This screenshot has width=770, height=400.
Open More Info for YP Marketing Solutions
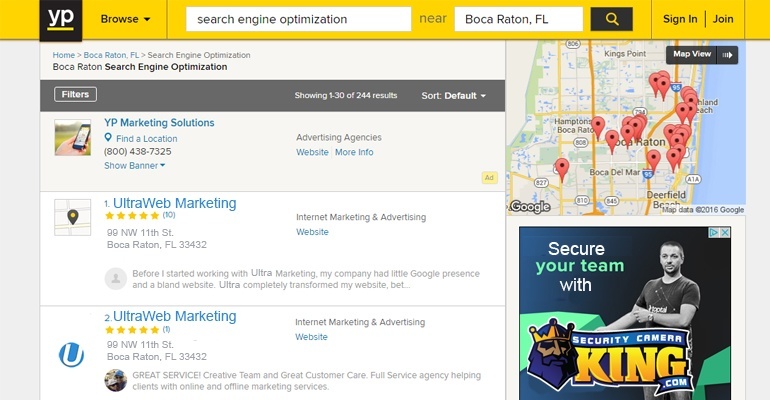point(354,152)
